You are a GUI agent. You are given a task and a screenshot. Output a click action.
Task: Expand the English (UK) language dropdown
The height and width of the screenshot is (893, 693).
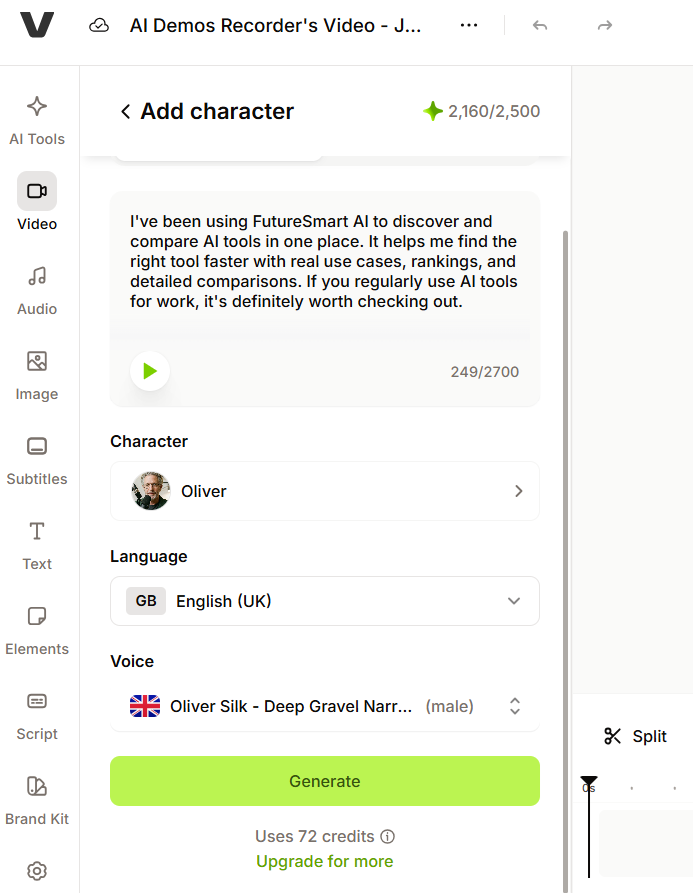[x=325, y=601]
